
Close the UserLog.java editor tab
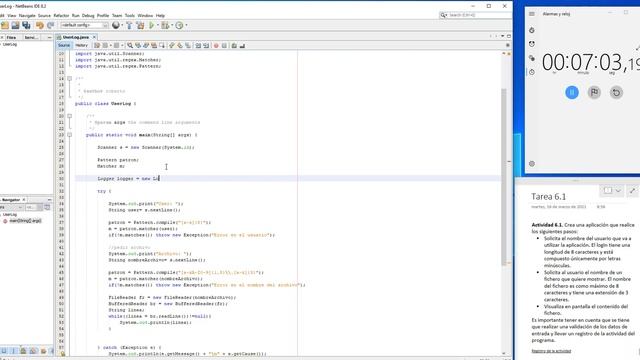tap(94, 37)
